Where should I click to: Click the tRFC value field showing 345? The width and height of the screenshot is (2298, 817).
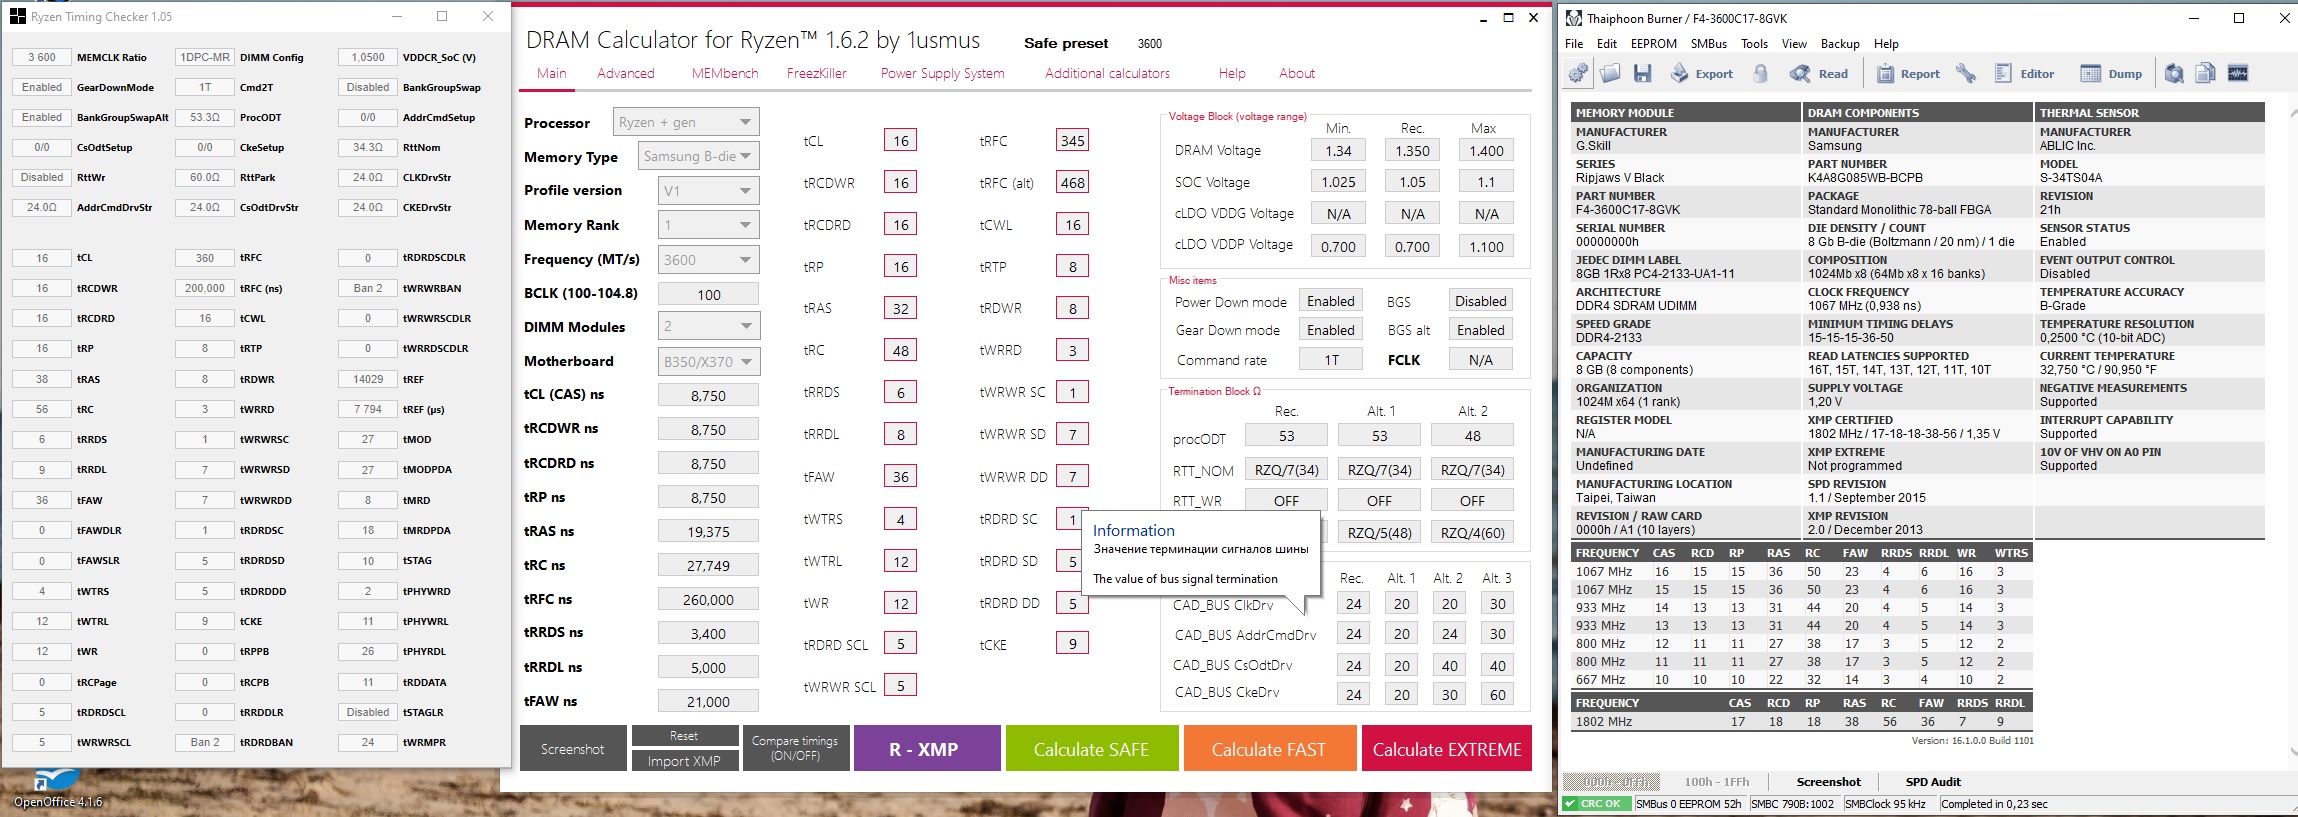click(x=1073, y=141)
